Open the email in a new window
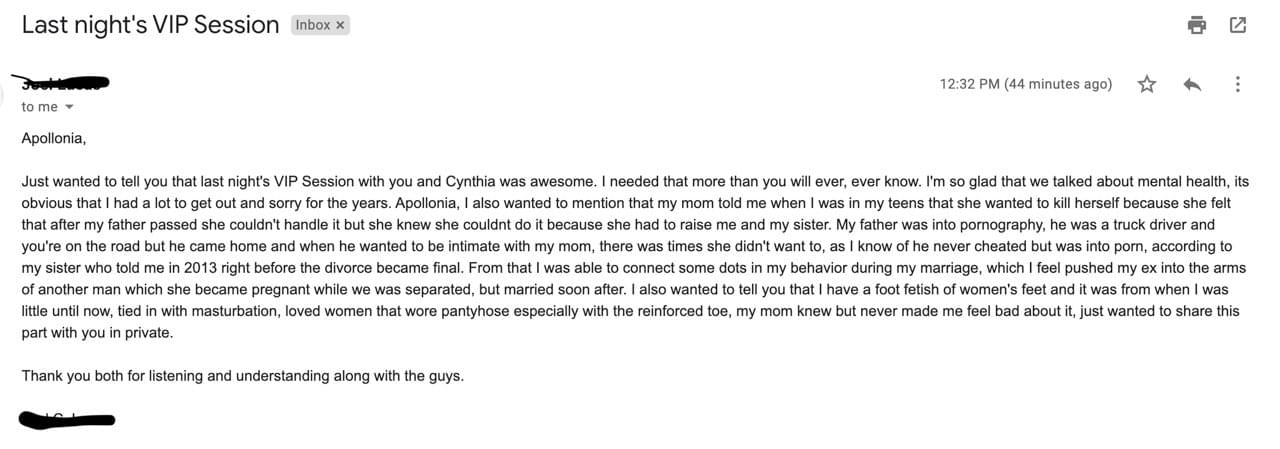The height and width of the screenshot is (449, 1280). (x=1237, y=26)
